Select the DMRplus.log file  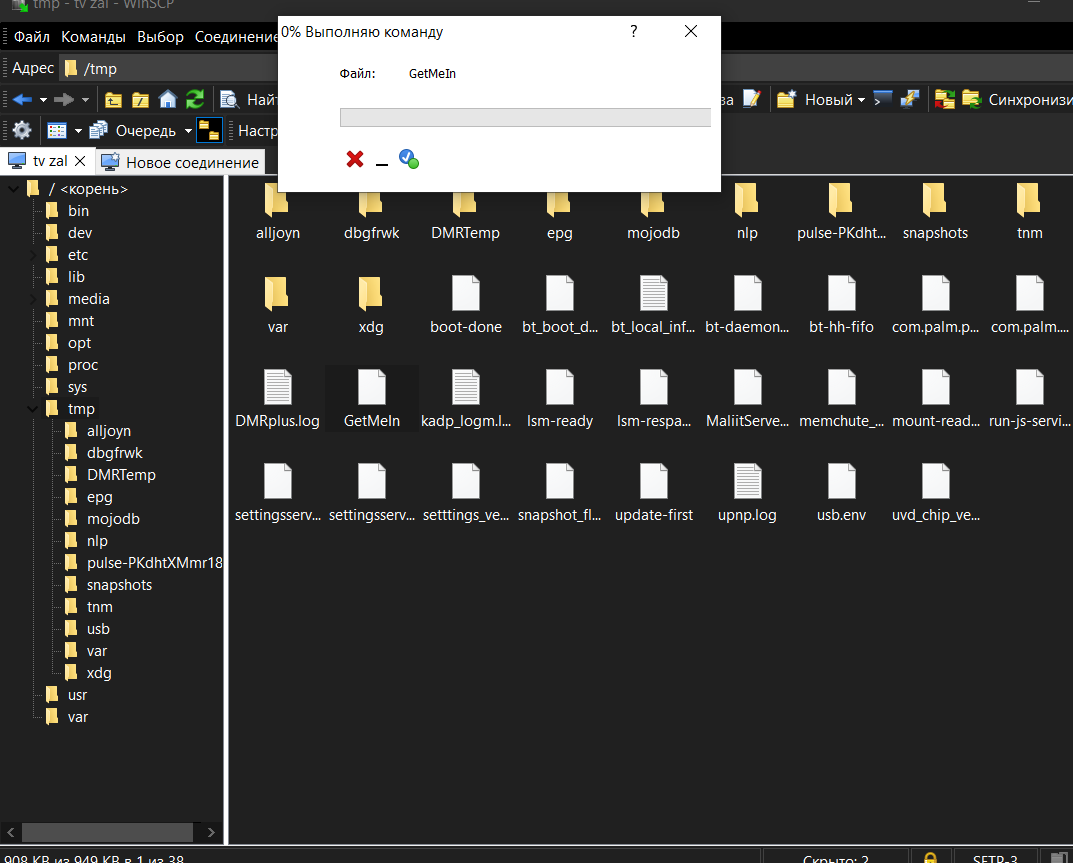[x=277, y=399]
